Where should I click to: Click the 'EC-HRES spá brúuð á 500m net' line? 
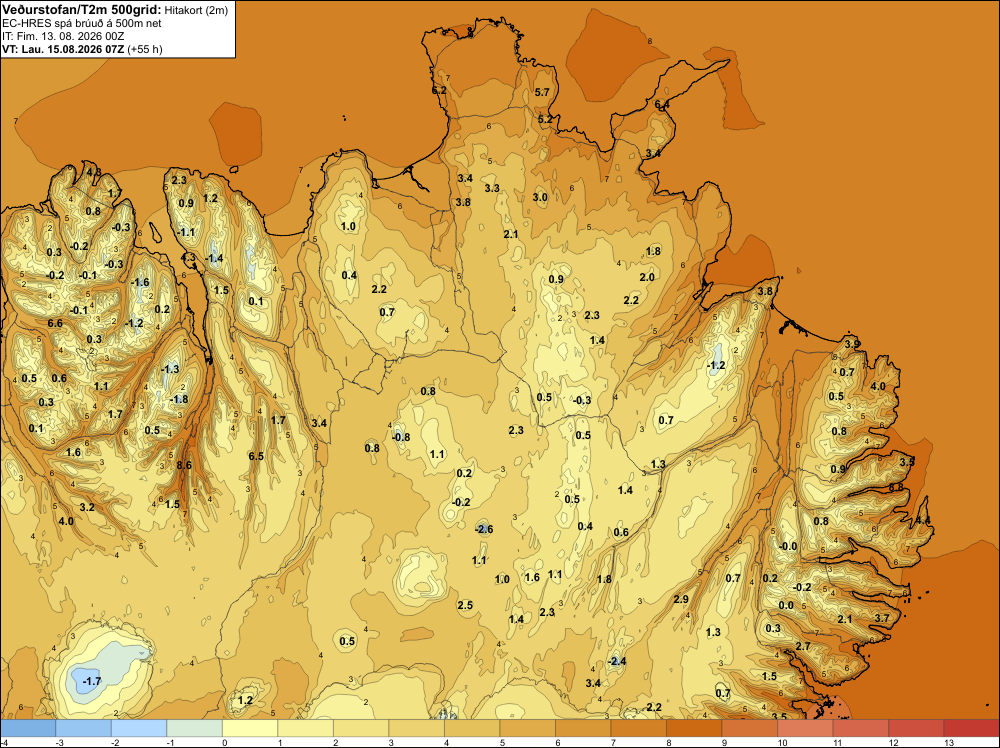tap(82, 23)
